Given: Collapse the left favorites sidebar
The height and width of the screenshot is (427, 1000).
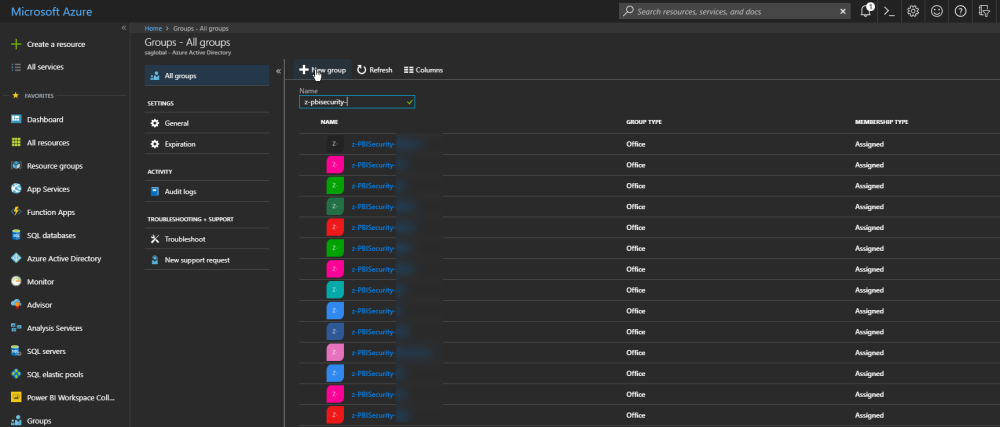Looking at the screenshot, I should (124, 29).
